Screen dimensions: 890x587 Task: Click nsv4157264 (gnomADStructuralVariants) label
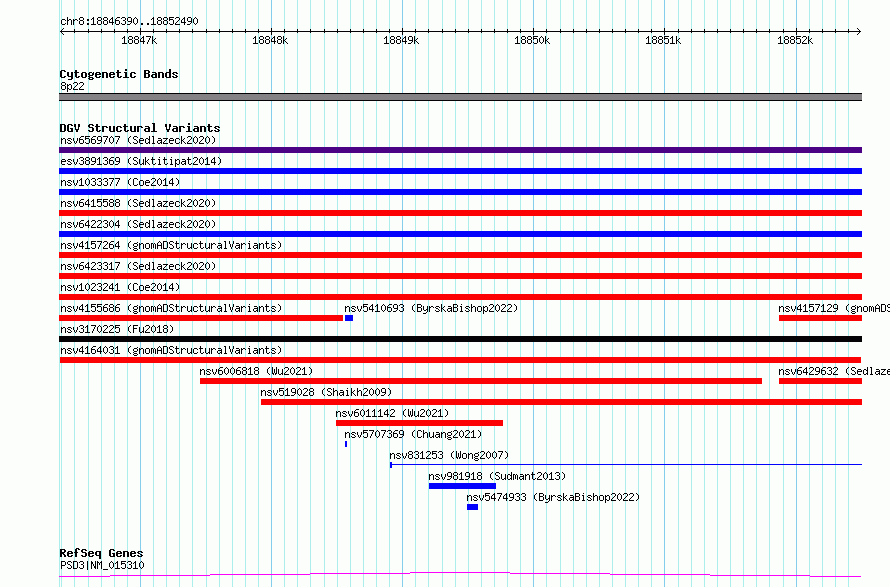click(171, 245)
